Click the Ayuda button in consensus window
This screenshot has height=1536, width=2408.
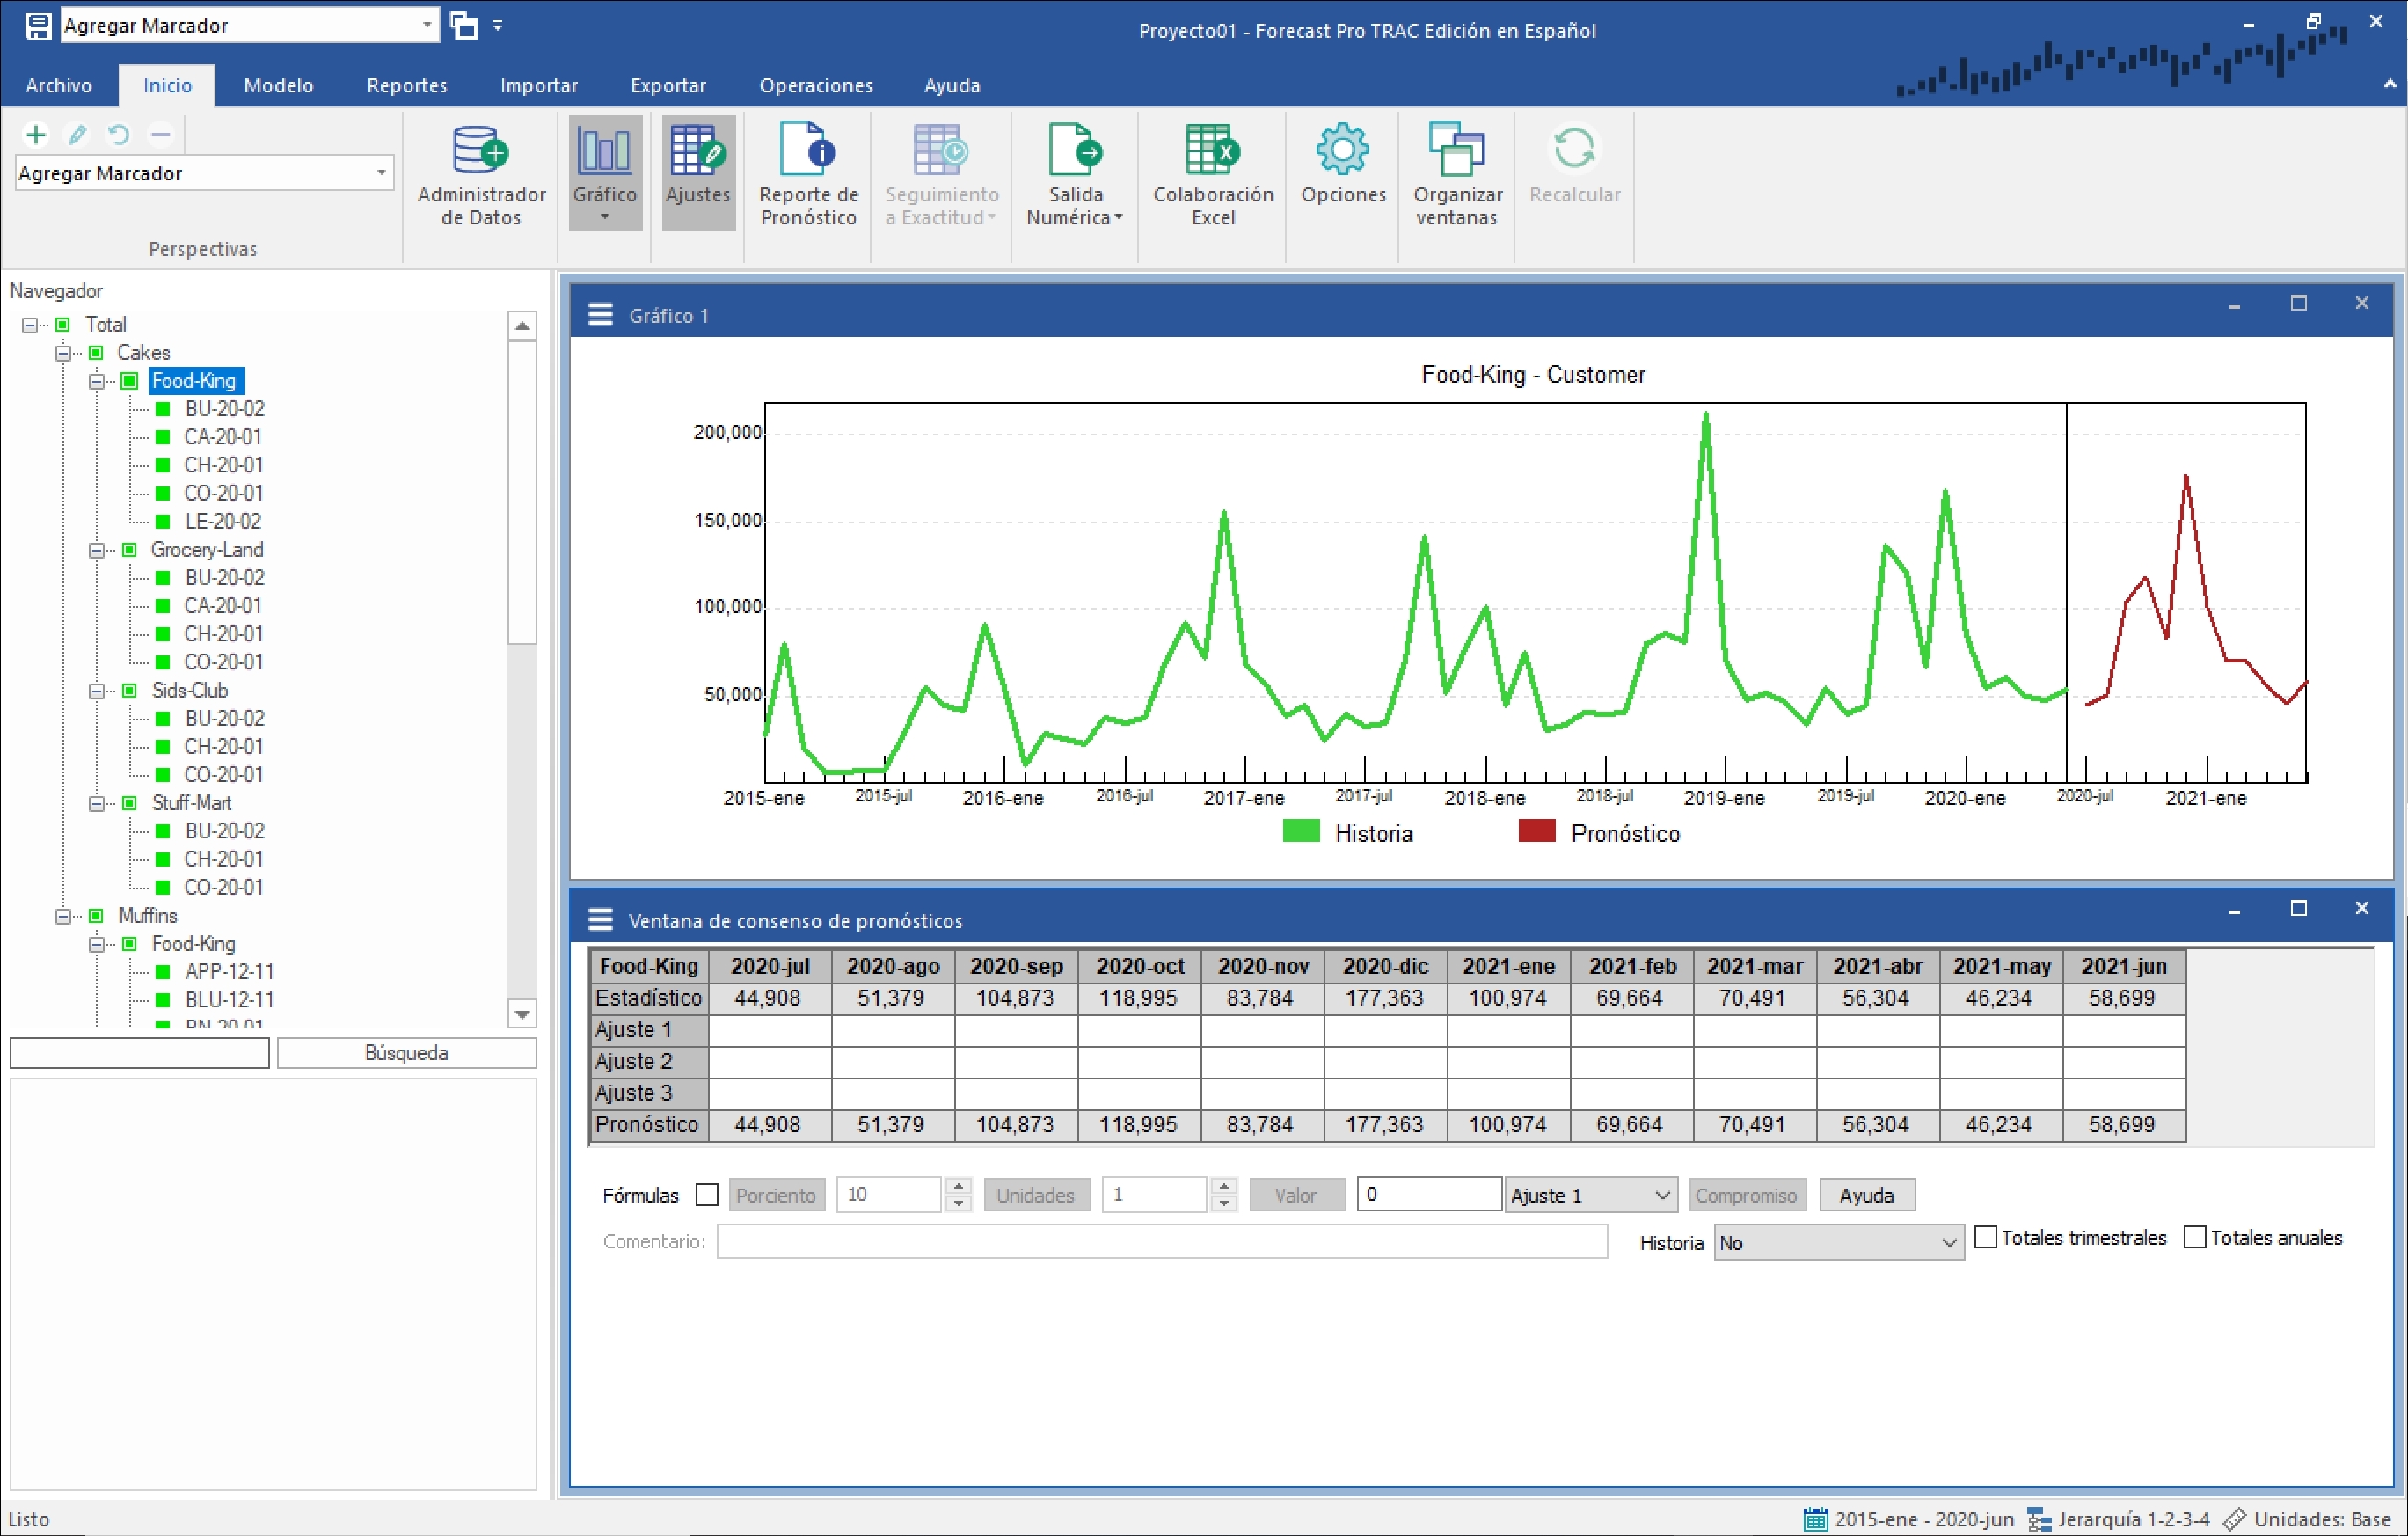[1865, 1195]
